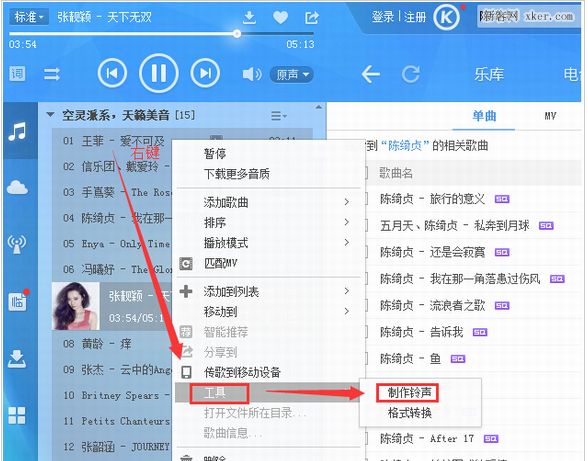Viewport: 588px width, 461px height.
Task: Switch playback order mode icon
Action: tap(52, 74)
